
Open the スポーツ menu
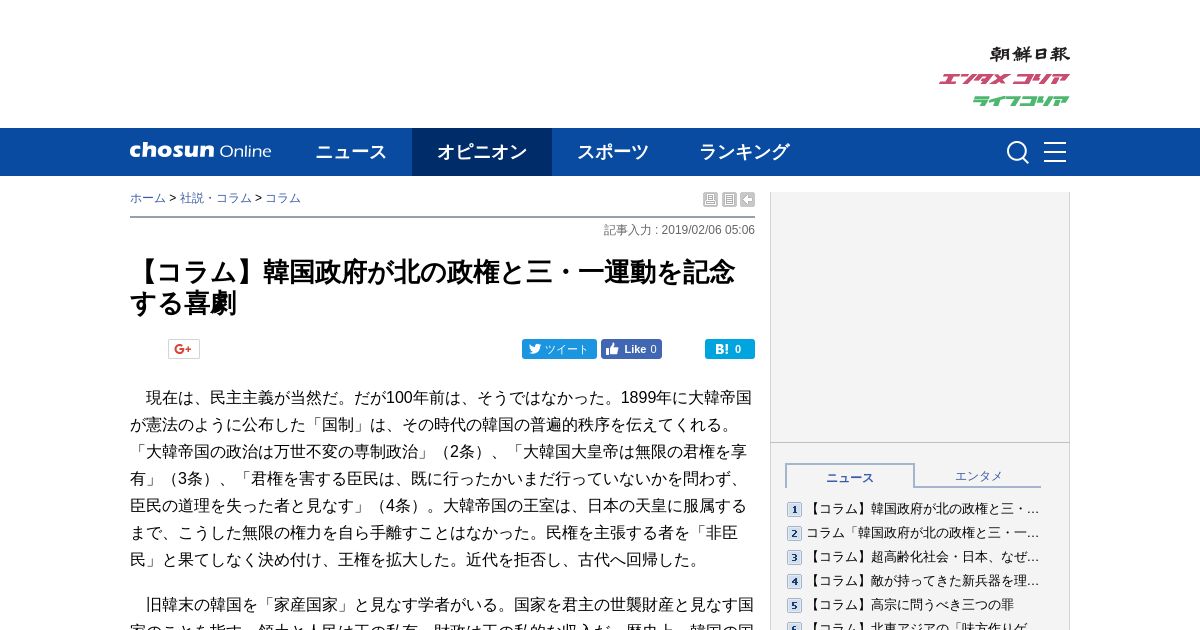pos(613,152)
